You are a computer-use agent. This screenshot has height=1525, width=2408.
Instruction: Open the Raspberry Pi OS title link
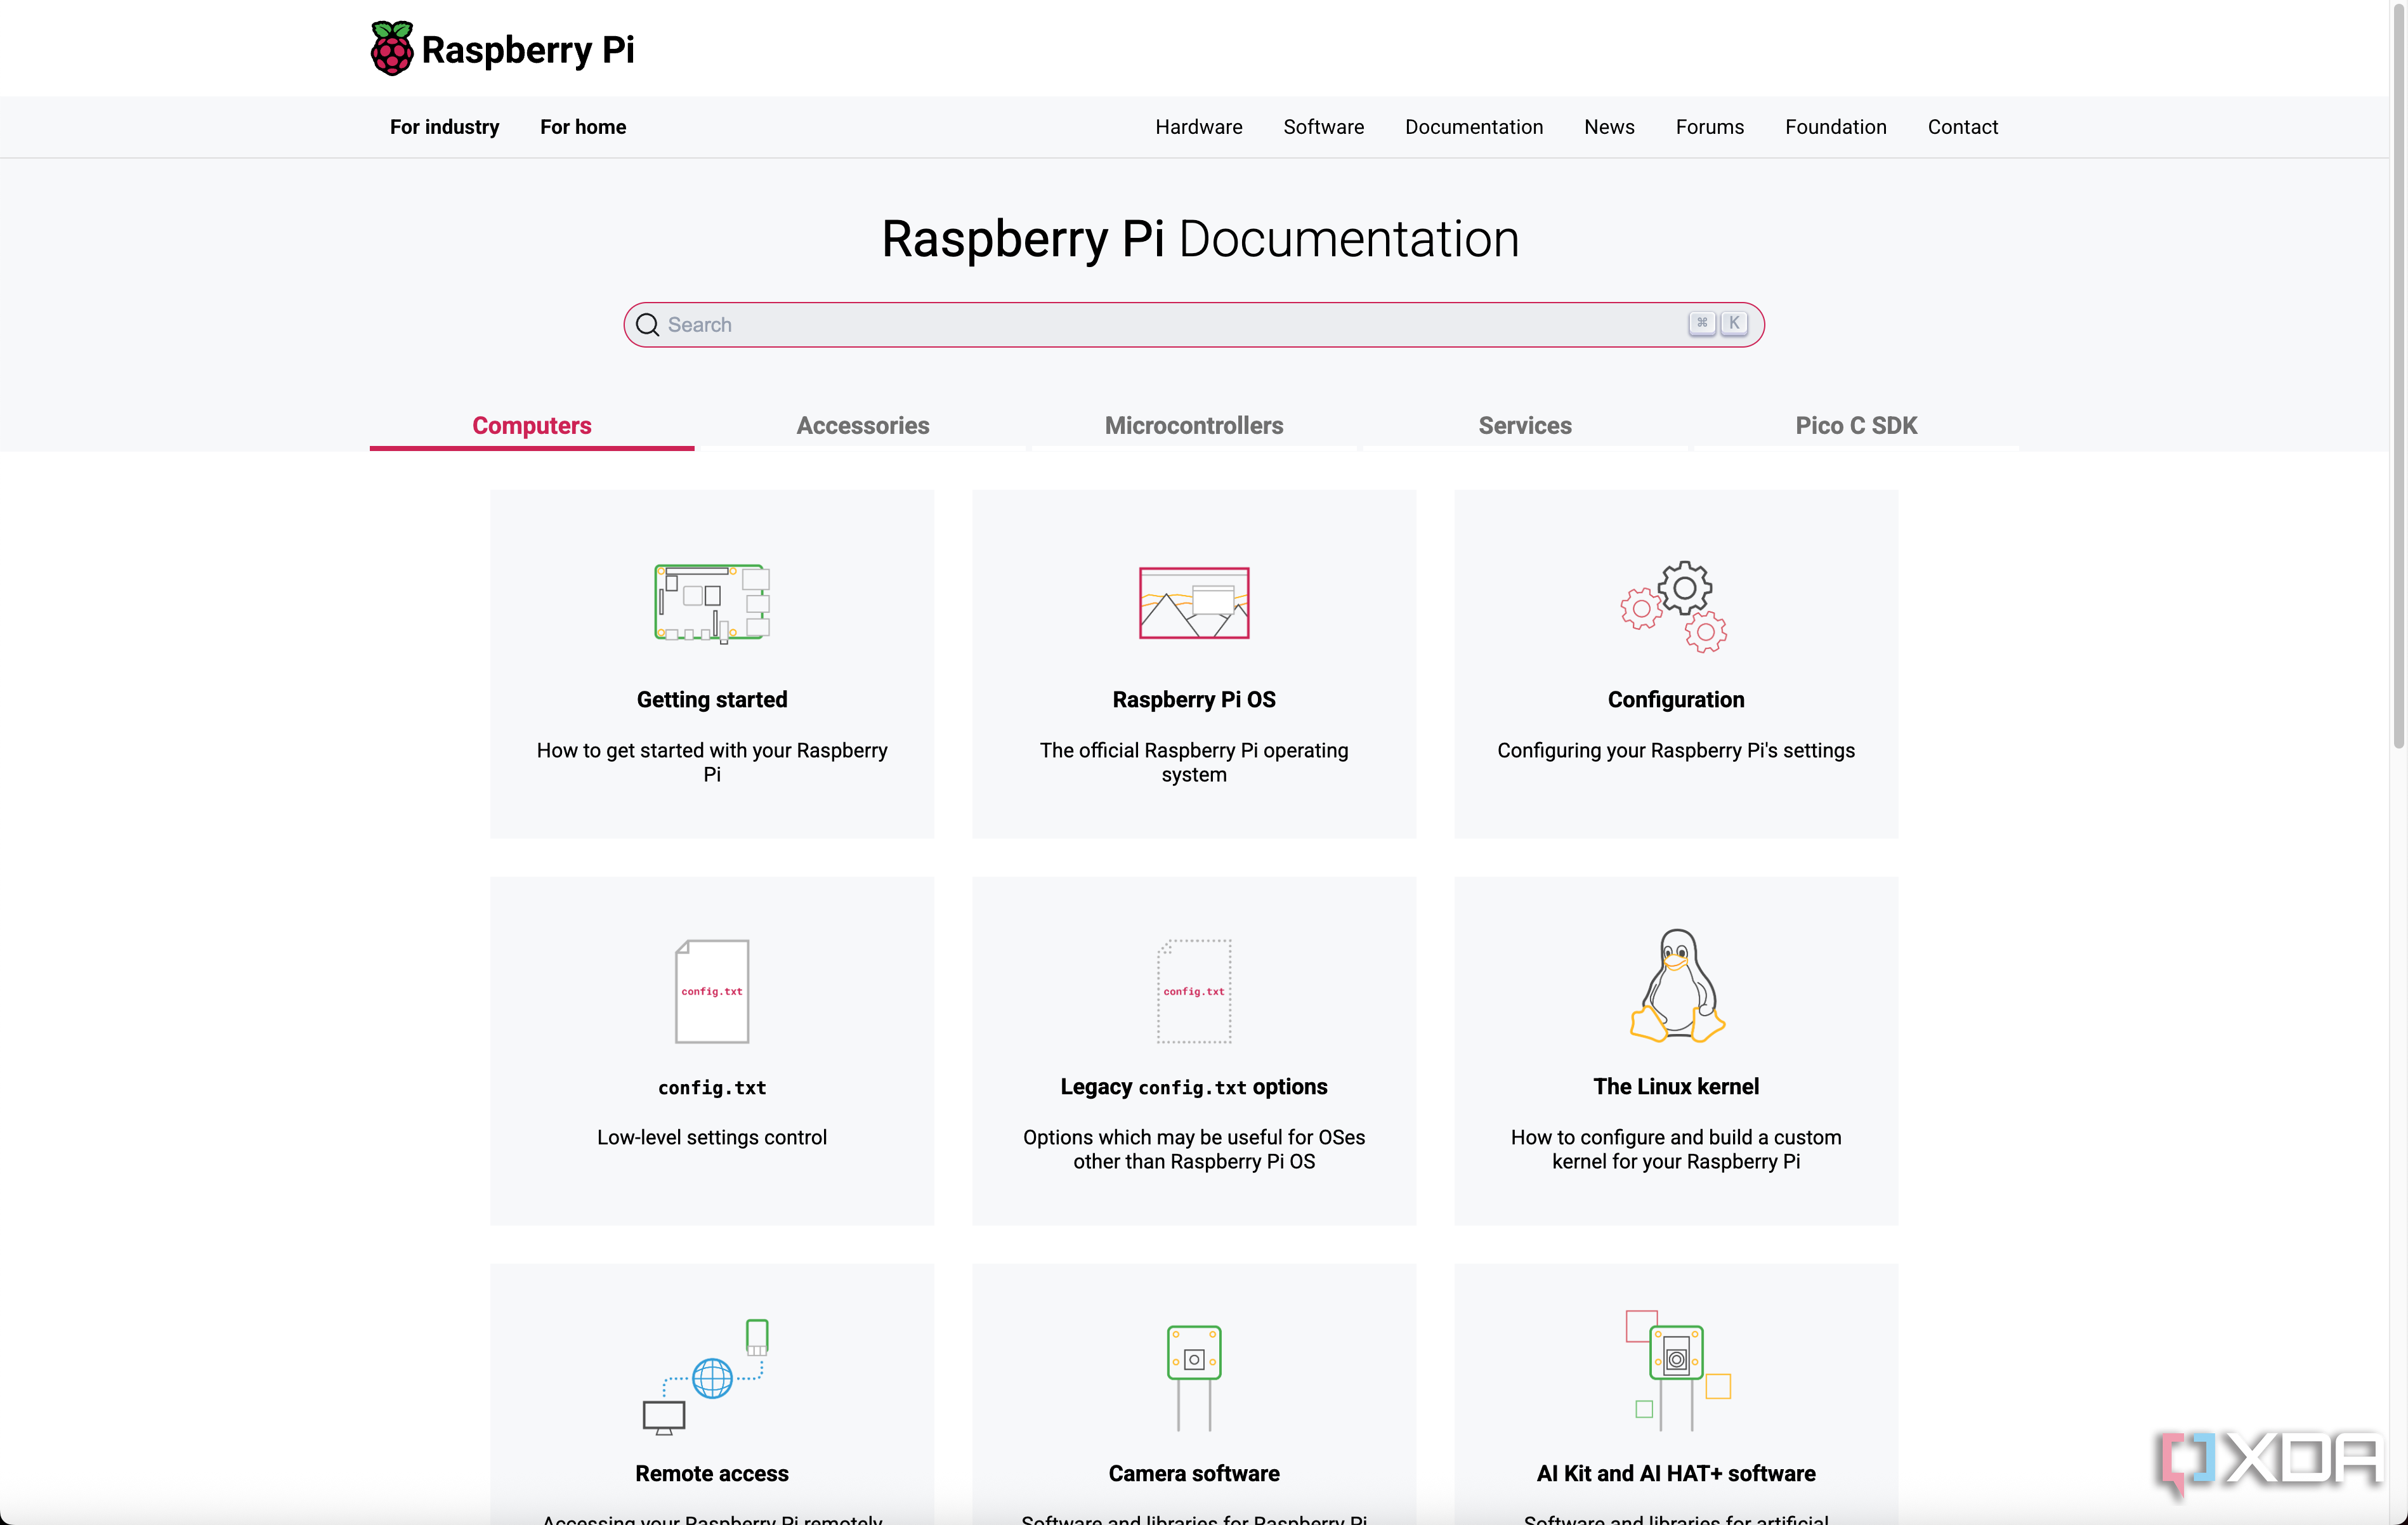click(x=1194, y=700)
